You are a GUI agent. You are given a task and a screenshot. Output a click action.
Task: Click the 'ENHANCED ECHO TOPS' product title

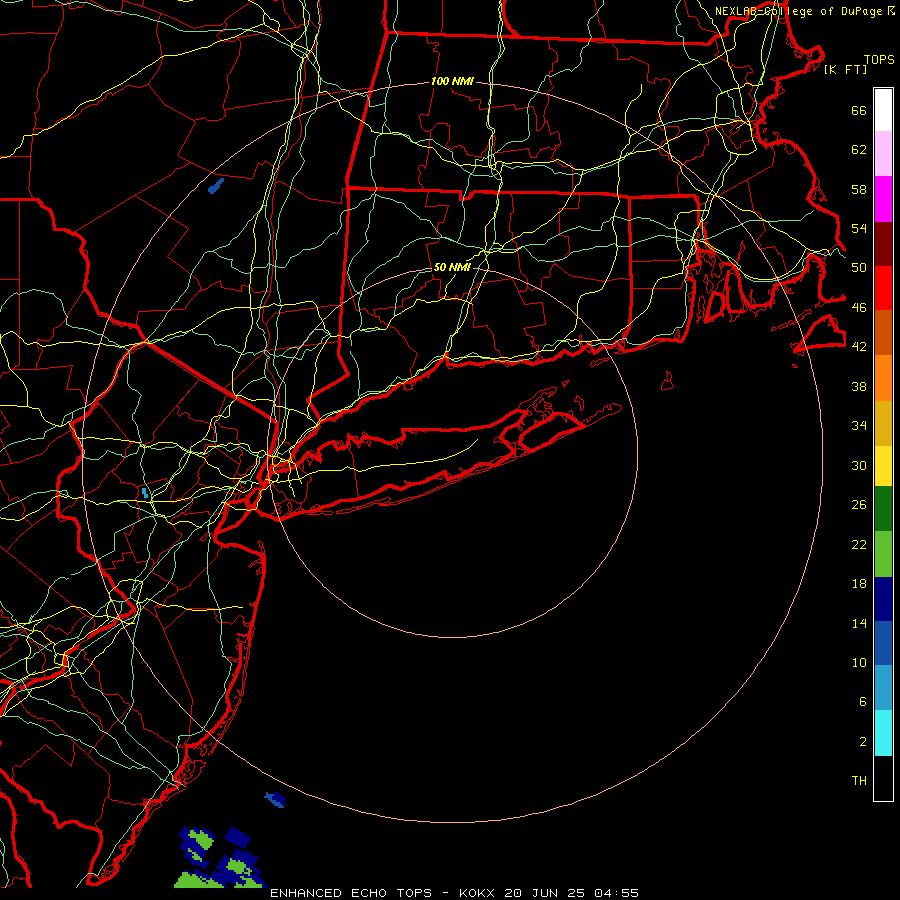click(351, 893)
